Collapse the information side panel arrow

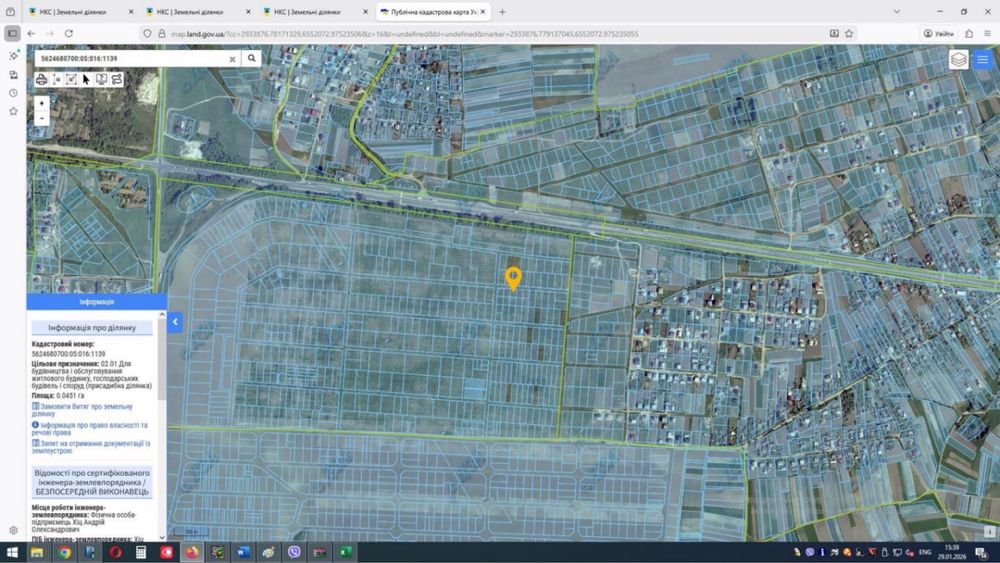point(175,322)
